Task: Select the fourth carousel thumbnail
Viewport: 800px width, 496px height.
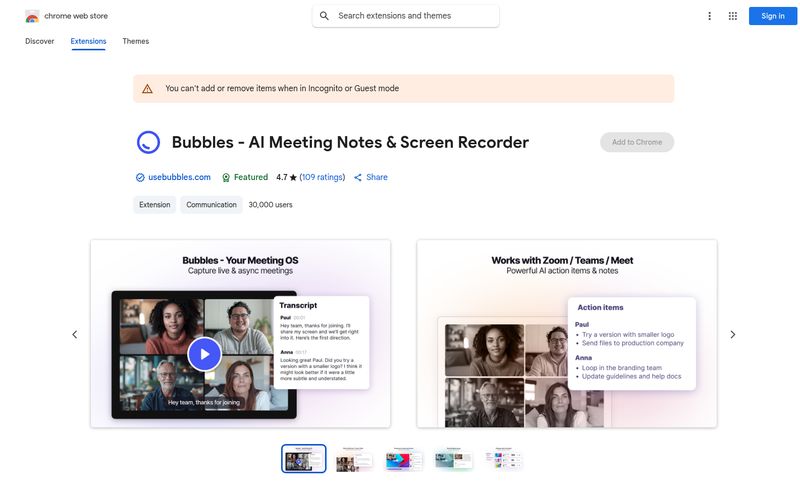Action: coord(454,459)
